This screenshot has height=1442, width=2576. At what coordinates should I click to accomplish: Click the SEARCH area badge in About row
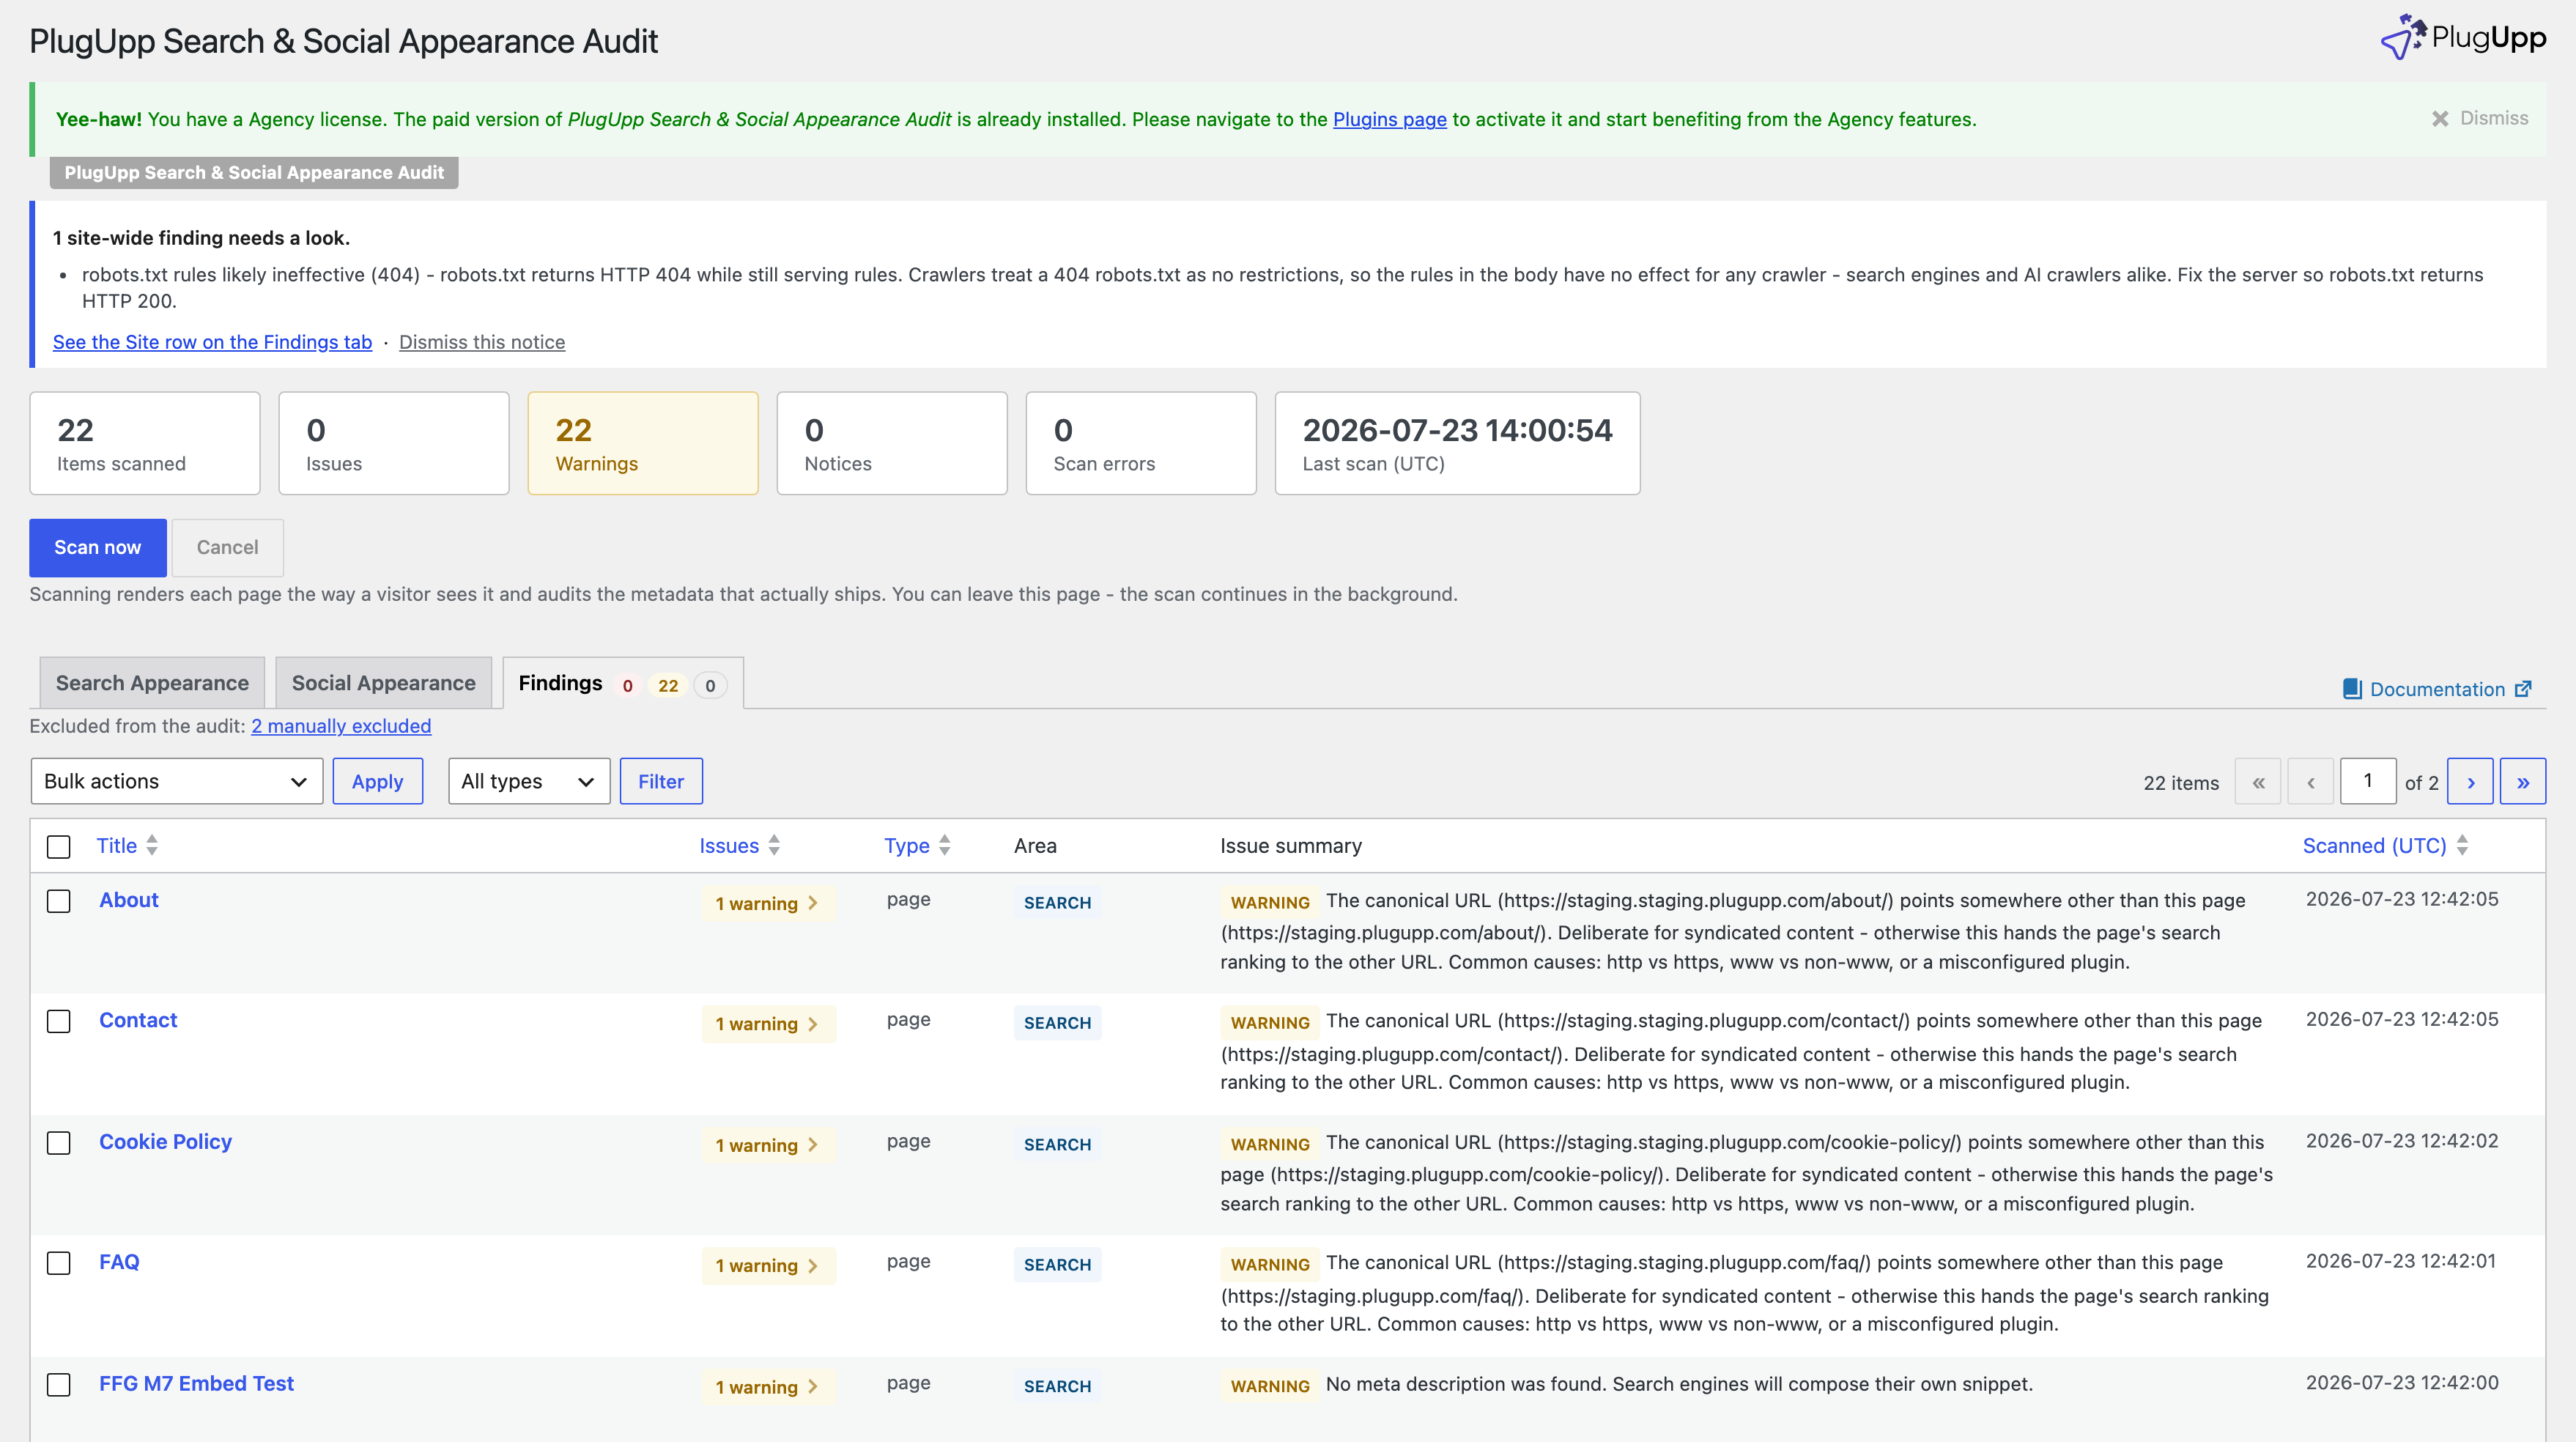(1057, 903)
